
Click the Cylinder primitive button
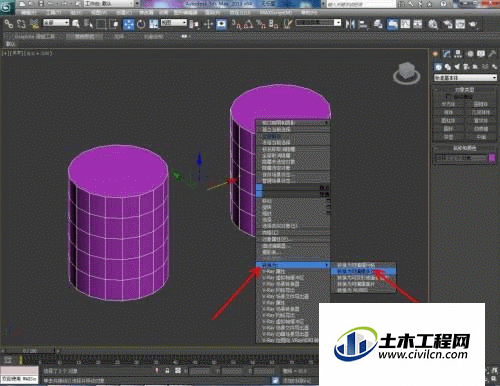pos(448,120)
